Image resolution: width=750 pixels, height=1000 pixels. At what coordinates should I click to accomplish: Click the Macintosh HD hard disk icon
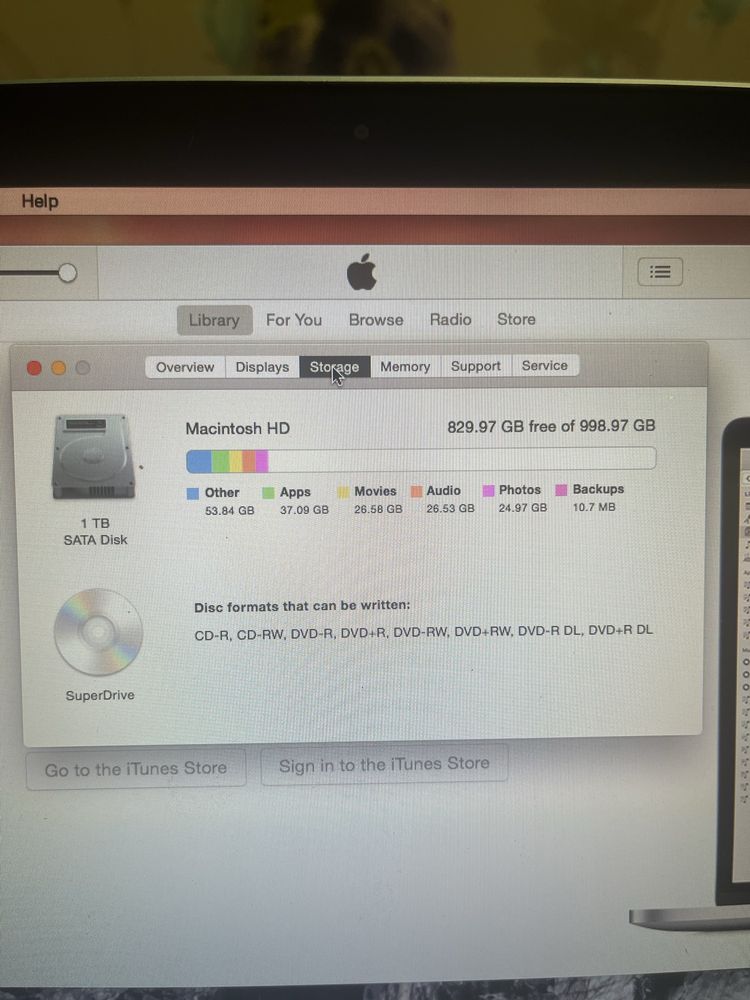point(94,457)
